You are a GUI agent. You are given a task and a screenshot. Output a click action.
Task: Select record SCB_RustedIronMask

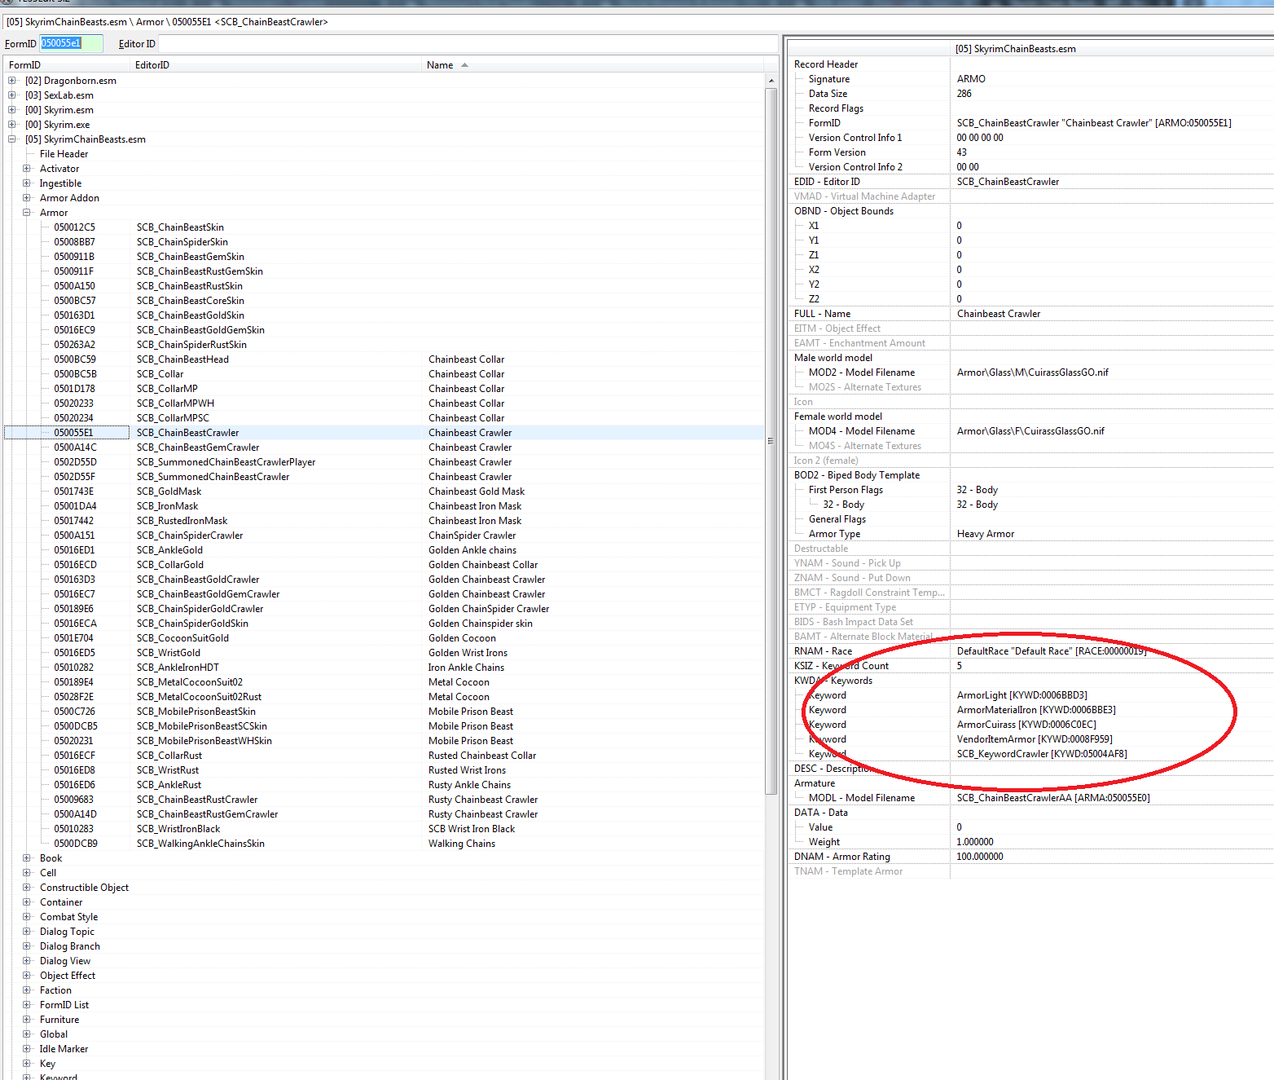182,521
